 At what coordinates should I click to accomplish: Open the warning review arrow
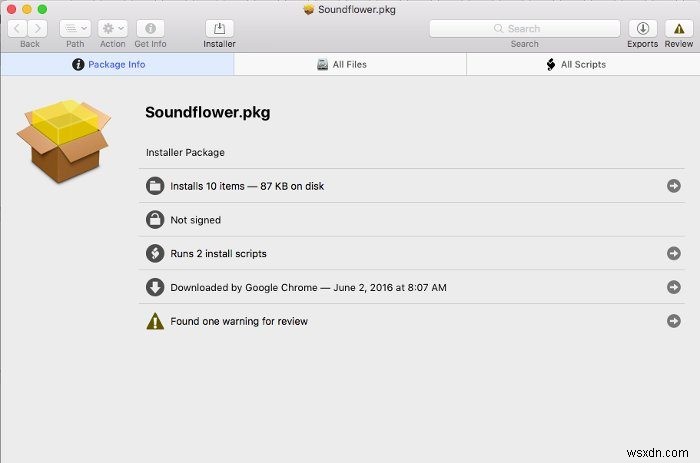coord(674,321)
